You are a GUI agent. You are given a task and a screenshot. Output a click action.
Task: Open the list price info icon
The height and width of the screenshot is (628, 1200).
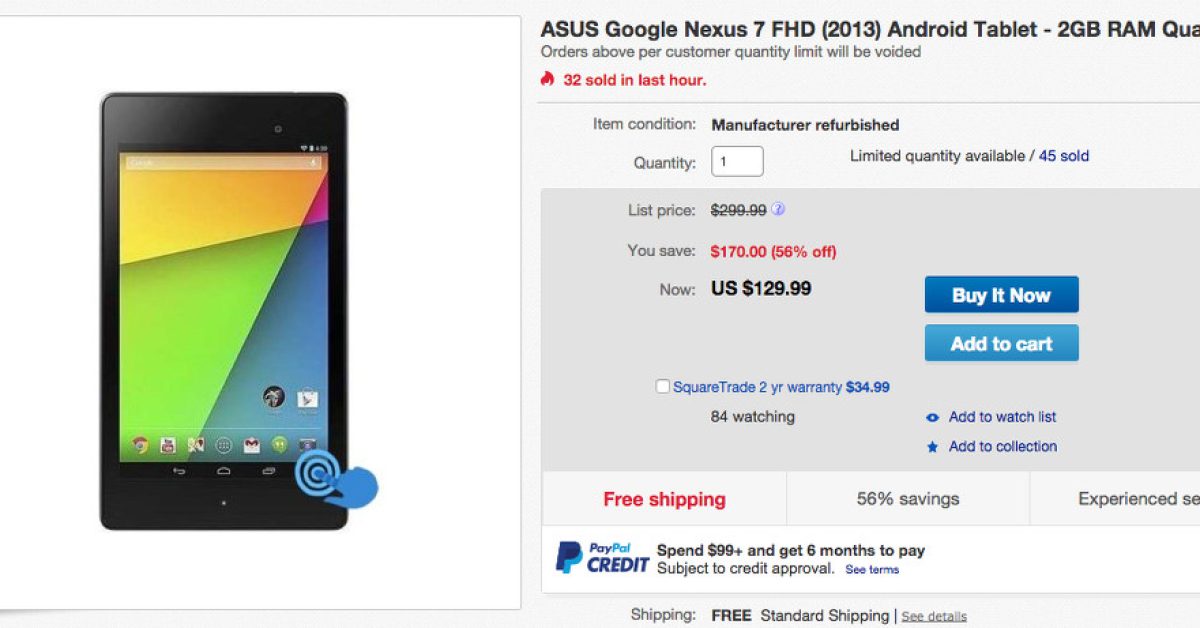(x=778, y=210)
